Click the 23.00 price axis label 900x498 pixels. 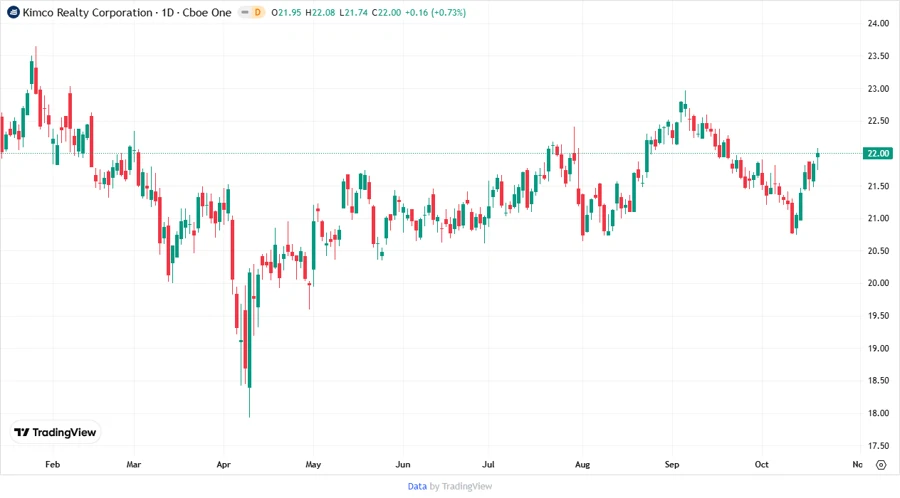[878, 88]
